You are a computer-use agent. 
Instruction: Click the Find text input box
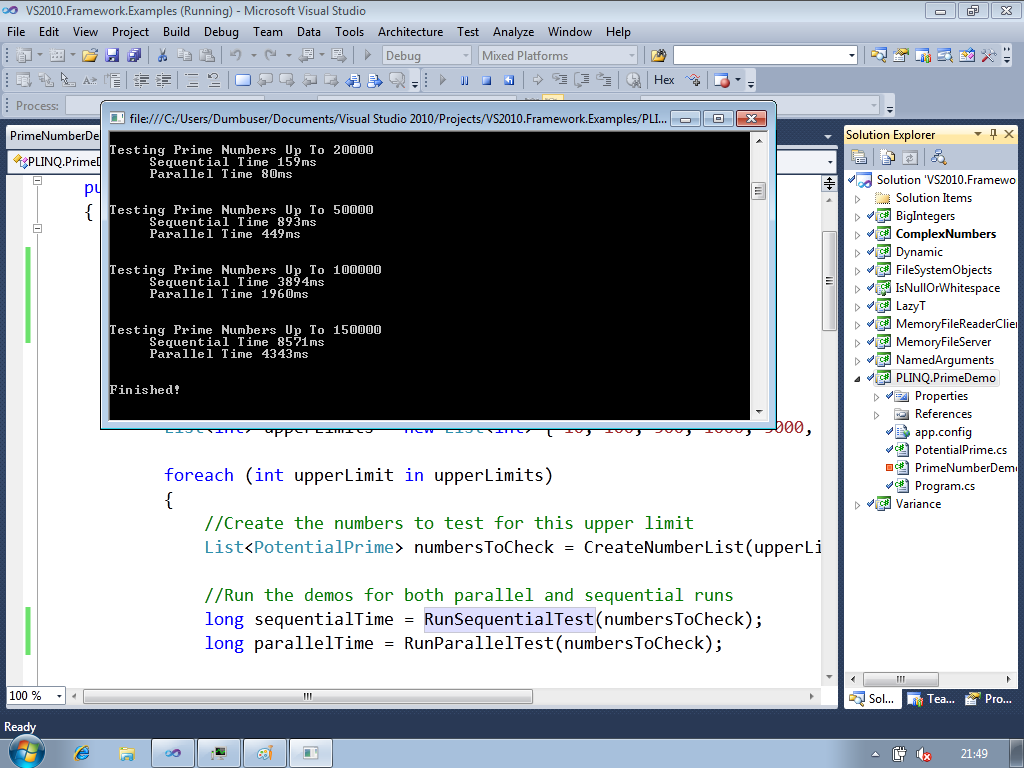pyautogui.click(x=760, y=56)
